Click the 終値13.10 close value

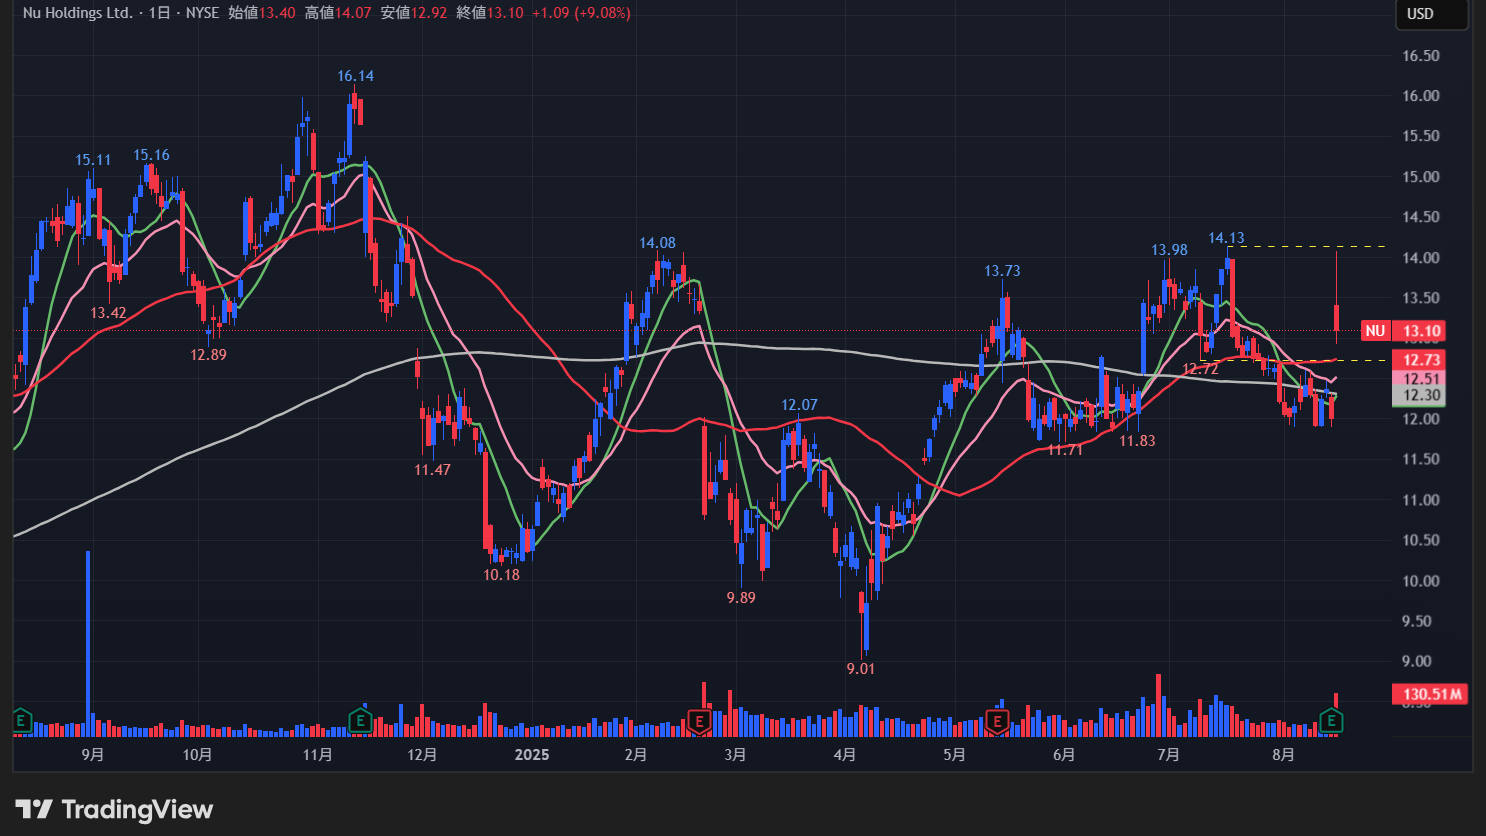pyautogui.click(x=490, y=13)
